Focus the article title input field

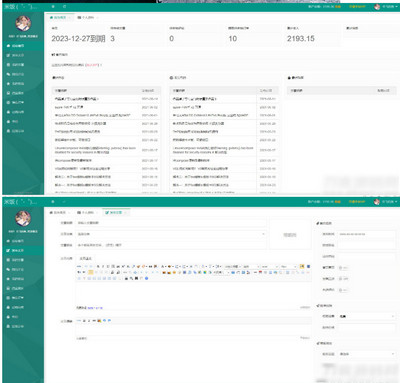tap(171, 223)
